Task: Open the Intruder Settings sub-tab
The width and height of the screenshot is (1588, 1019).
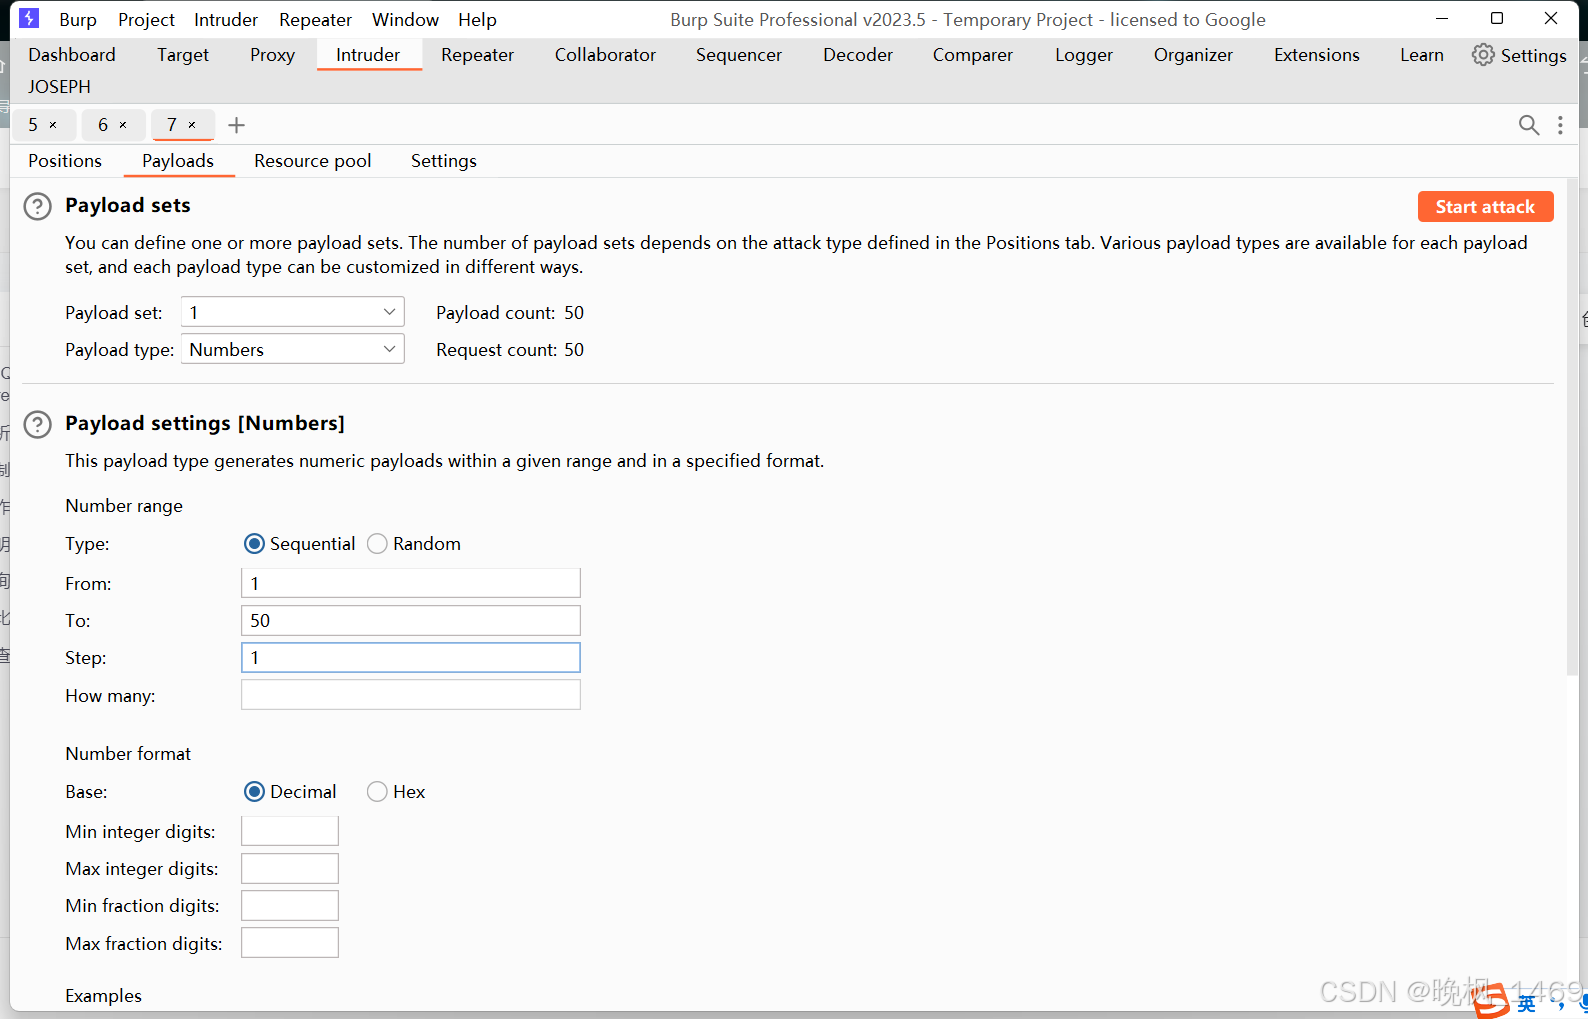Action: [444, 161]
